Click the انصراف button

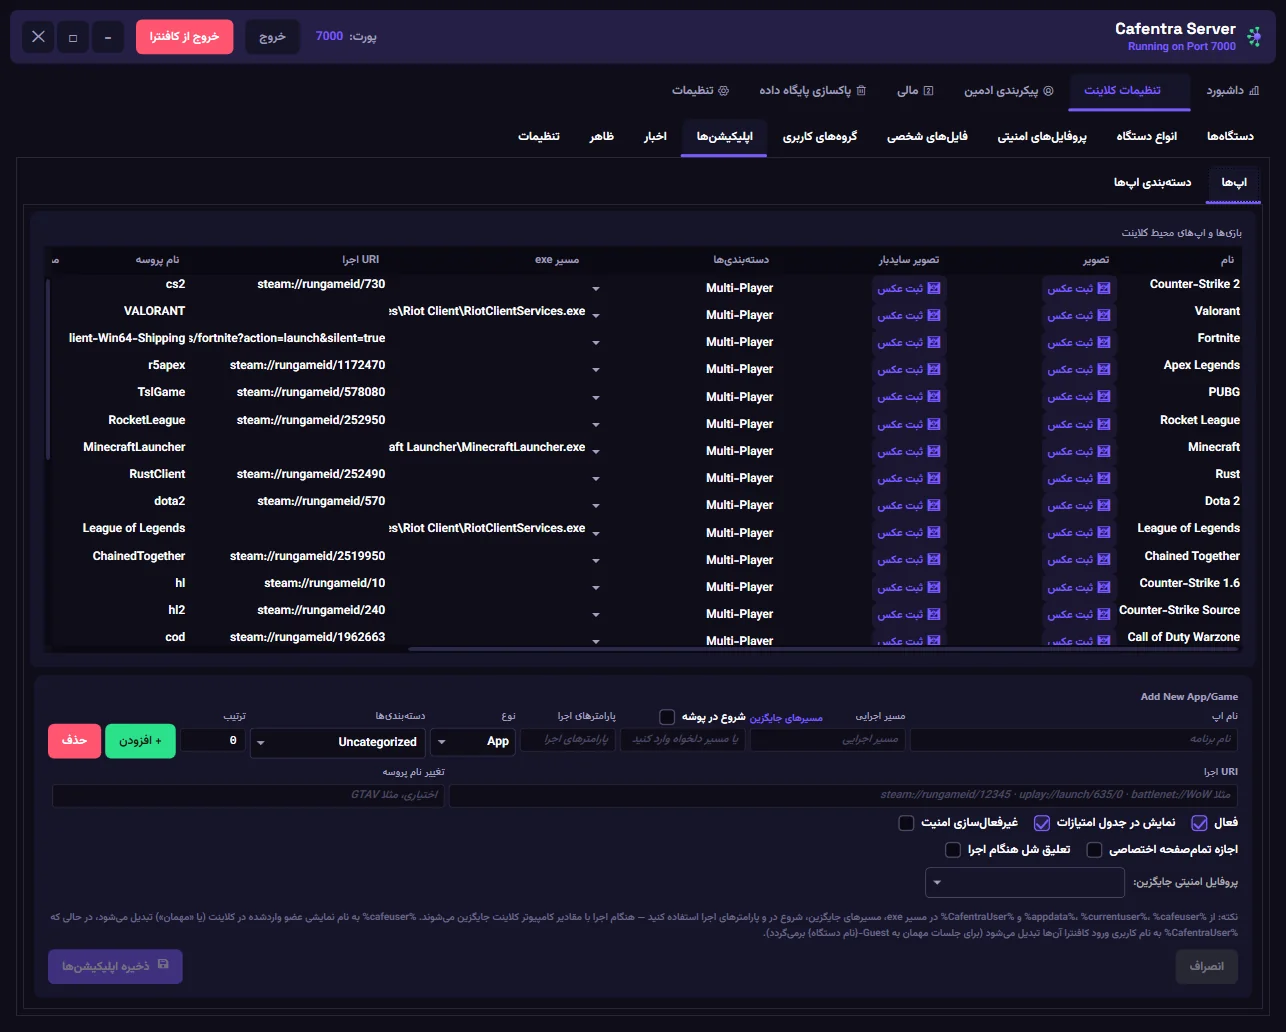(x=1206, y=966)
